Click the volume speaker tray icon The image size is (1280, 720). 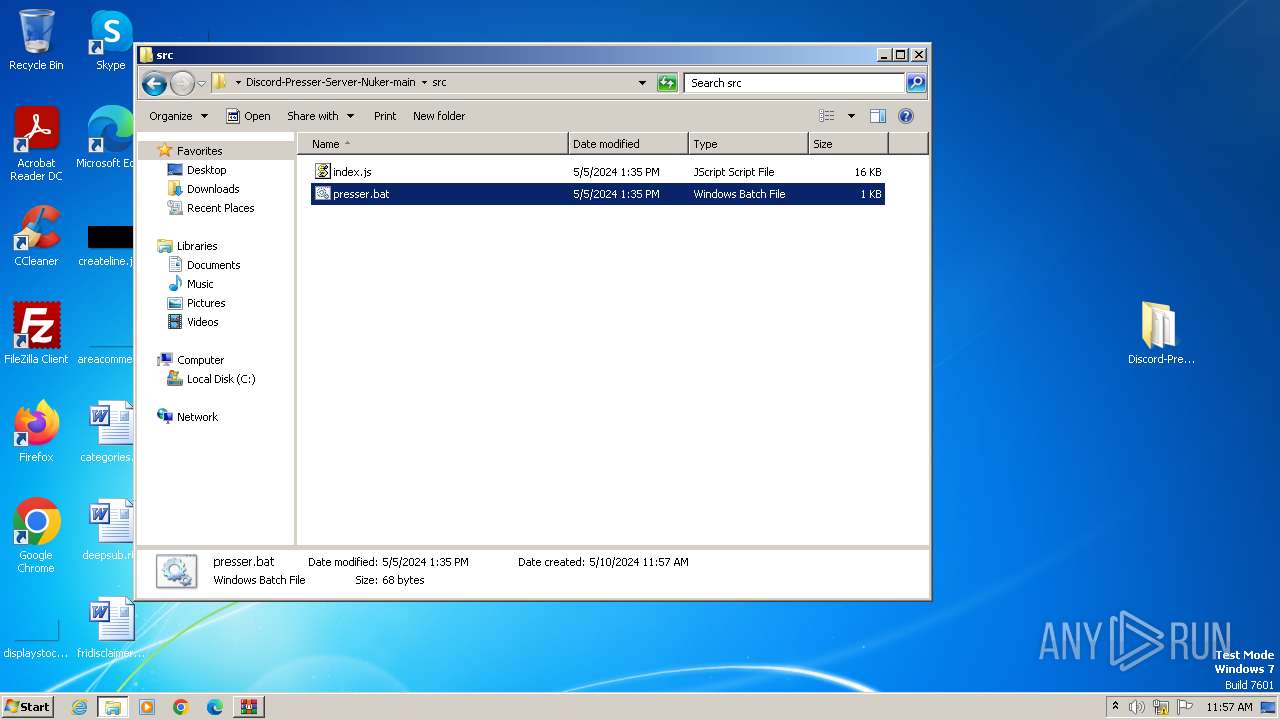[1137, 707]
